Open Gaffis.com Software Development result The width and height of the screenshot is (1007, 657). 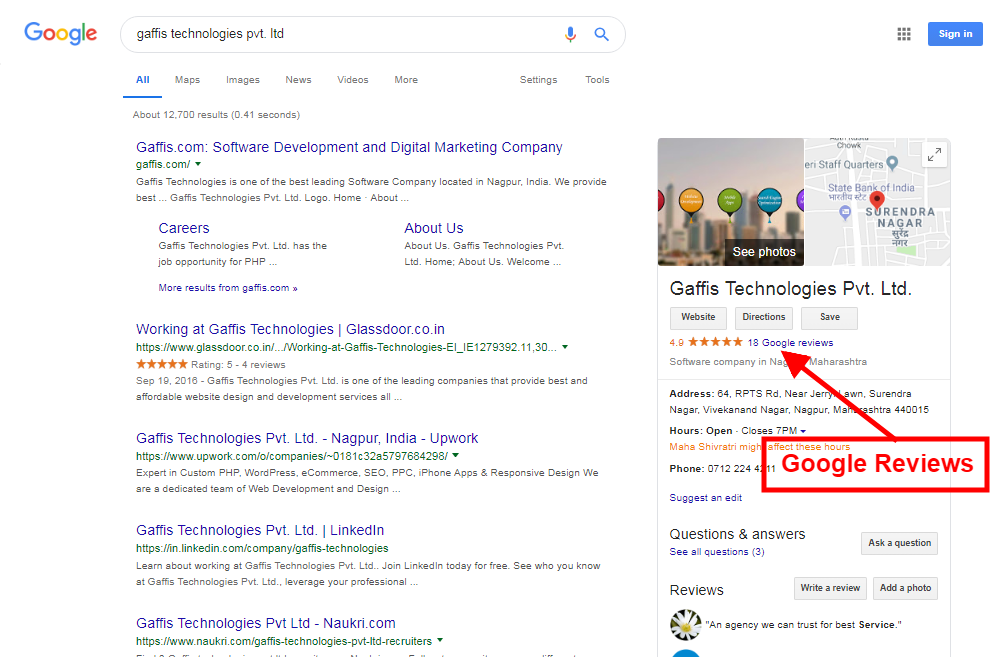(349, 147)
